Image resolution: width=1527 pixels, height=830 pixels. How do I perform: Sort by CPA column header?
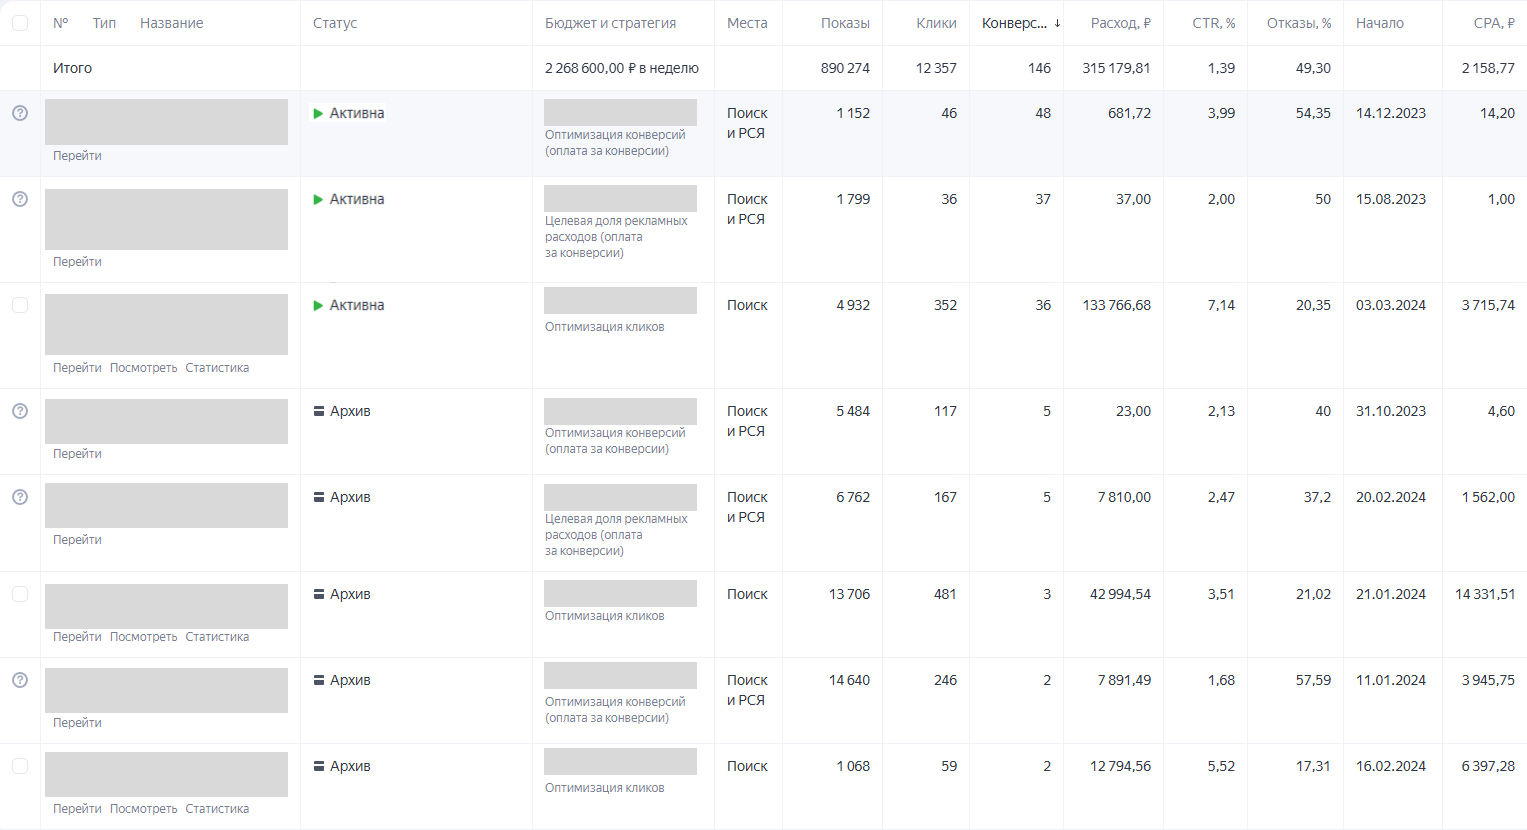(x=1493, y=23)
